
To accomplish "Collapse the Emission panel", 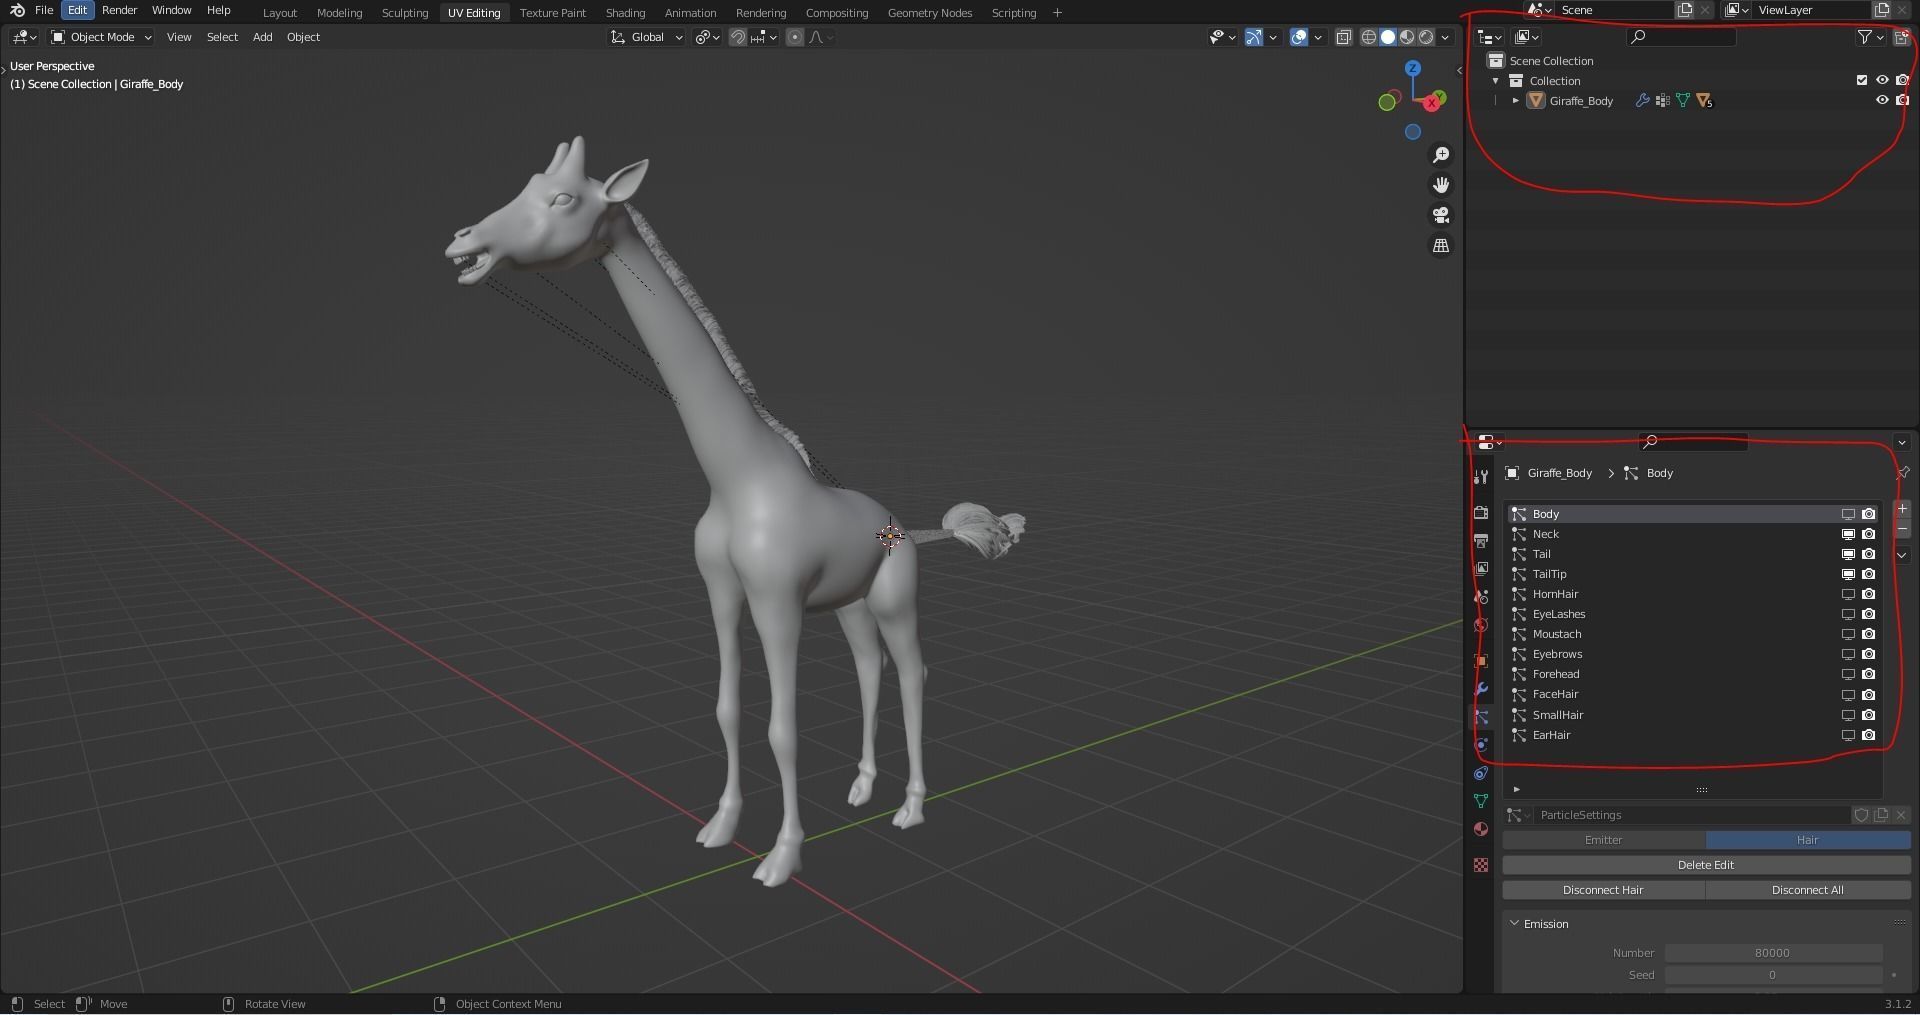I will (x=1514, y=924).
